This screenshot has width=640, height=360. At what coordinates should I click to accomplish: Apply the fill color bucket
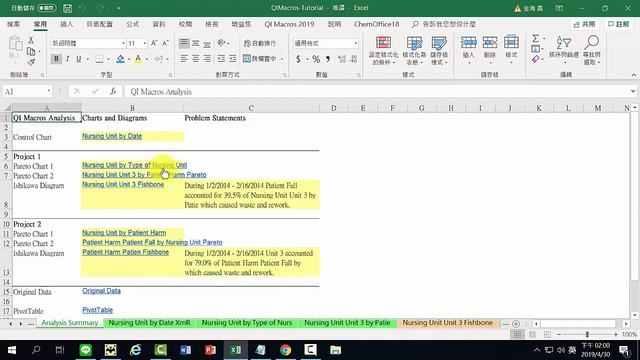coord(120,59)
